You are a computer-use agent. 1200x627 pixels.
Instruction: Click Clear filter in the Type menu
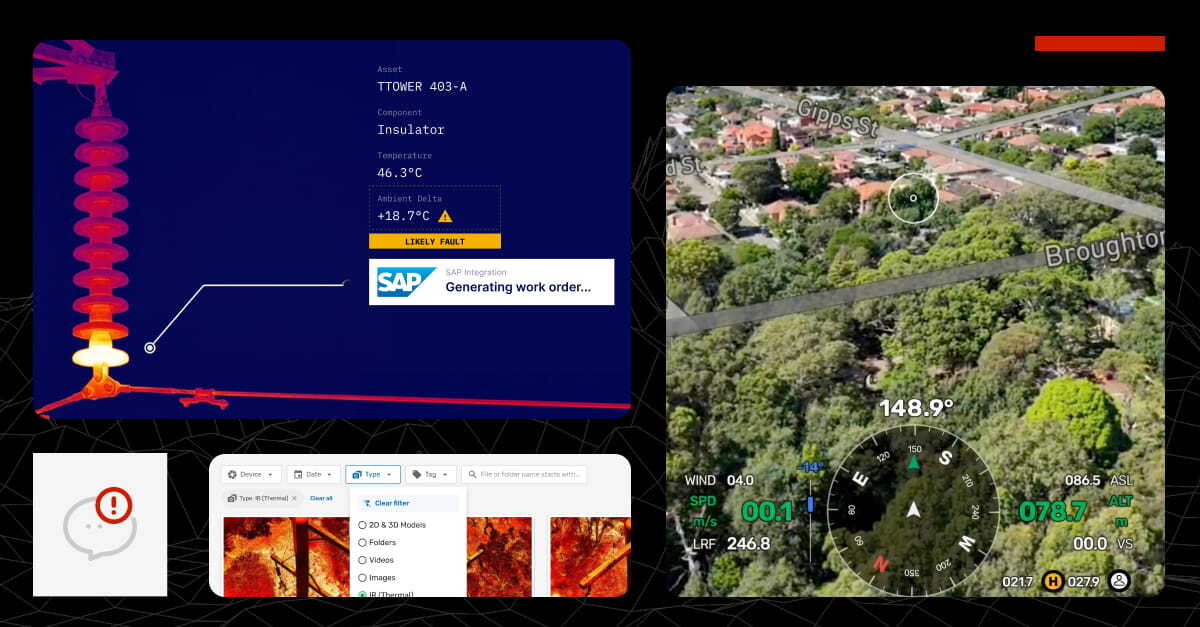point(408,504)
